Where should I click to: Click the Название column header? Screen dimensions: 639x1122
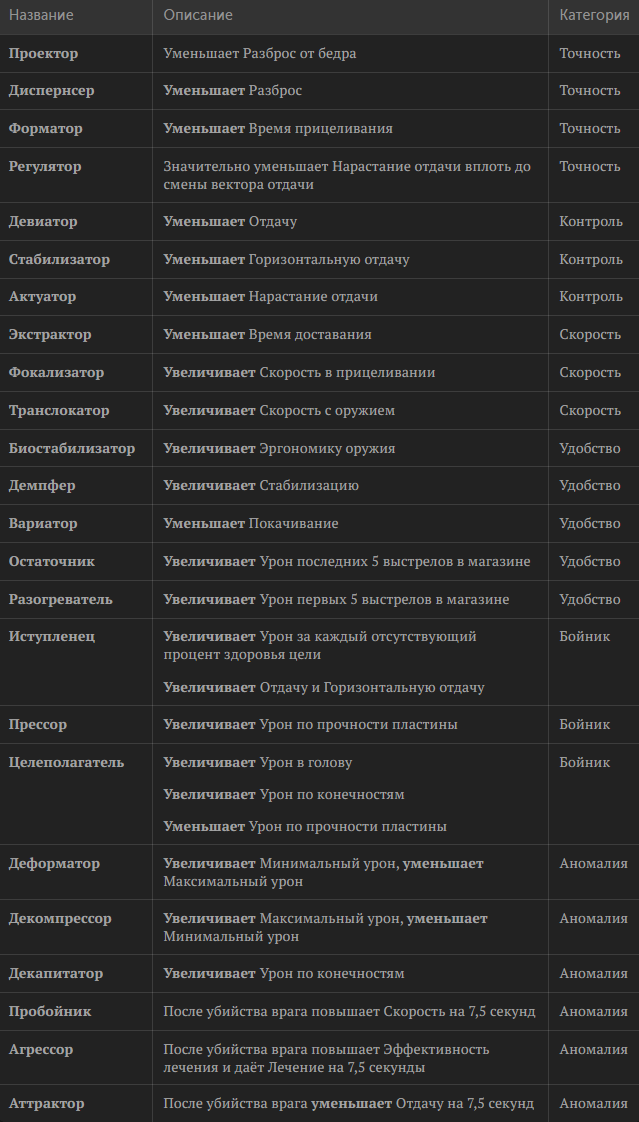[x=41, y=15]
